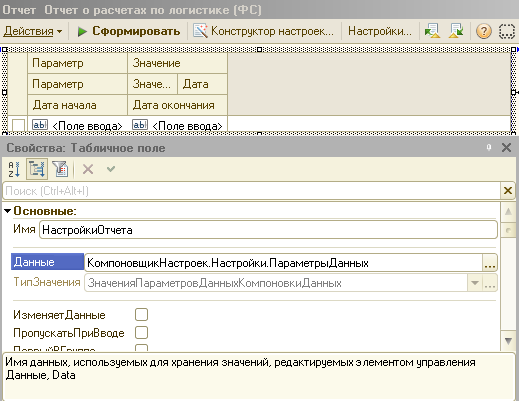Image resolution: width=519 pixels, height=401 pixels.
Task: Click the ТипЗначения ellipsis button
Action: click(489, 283)
